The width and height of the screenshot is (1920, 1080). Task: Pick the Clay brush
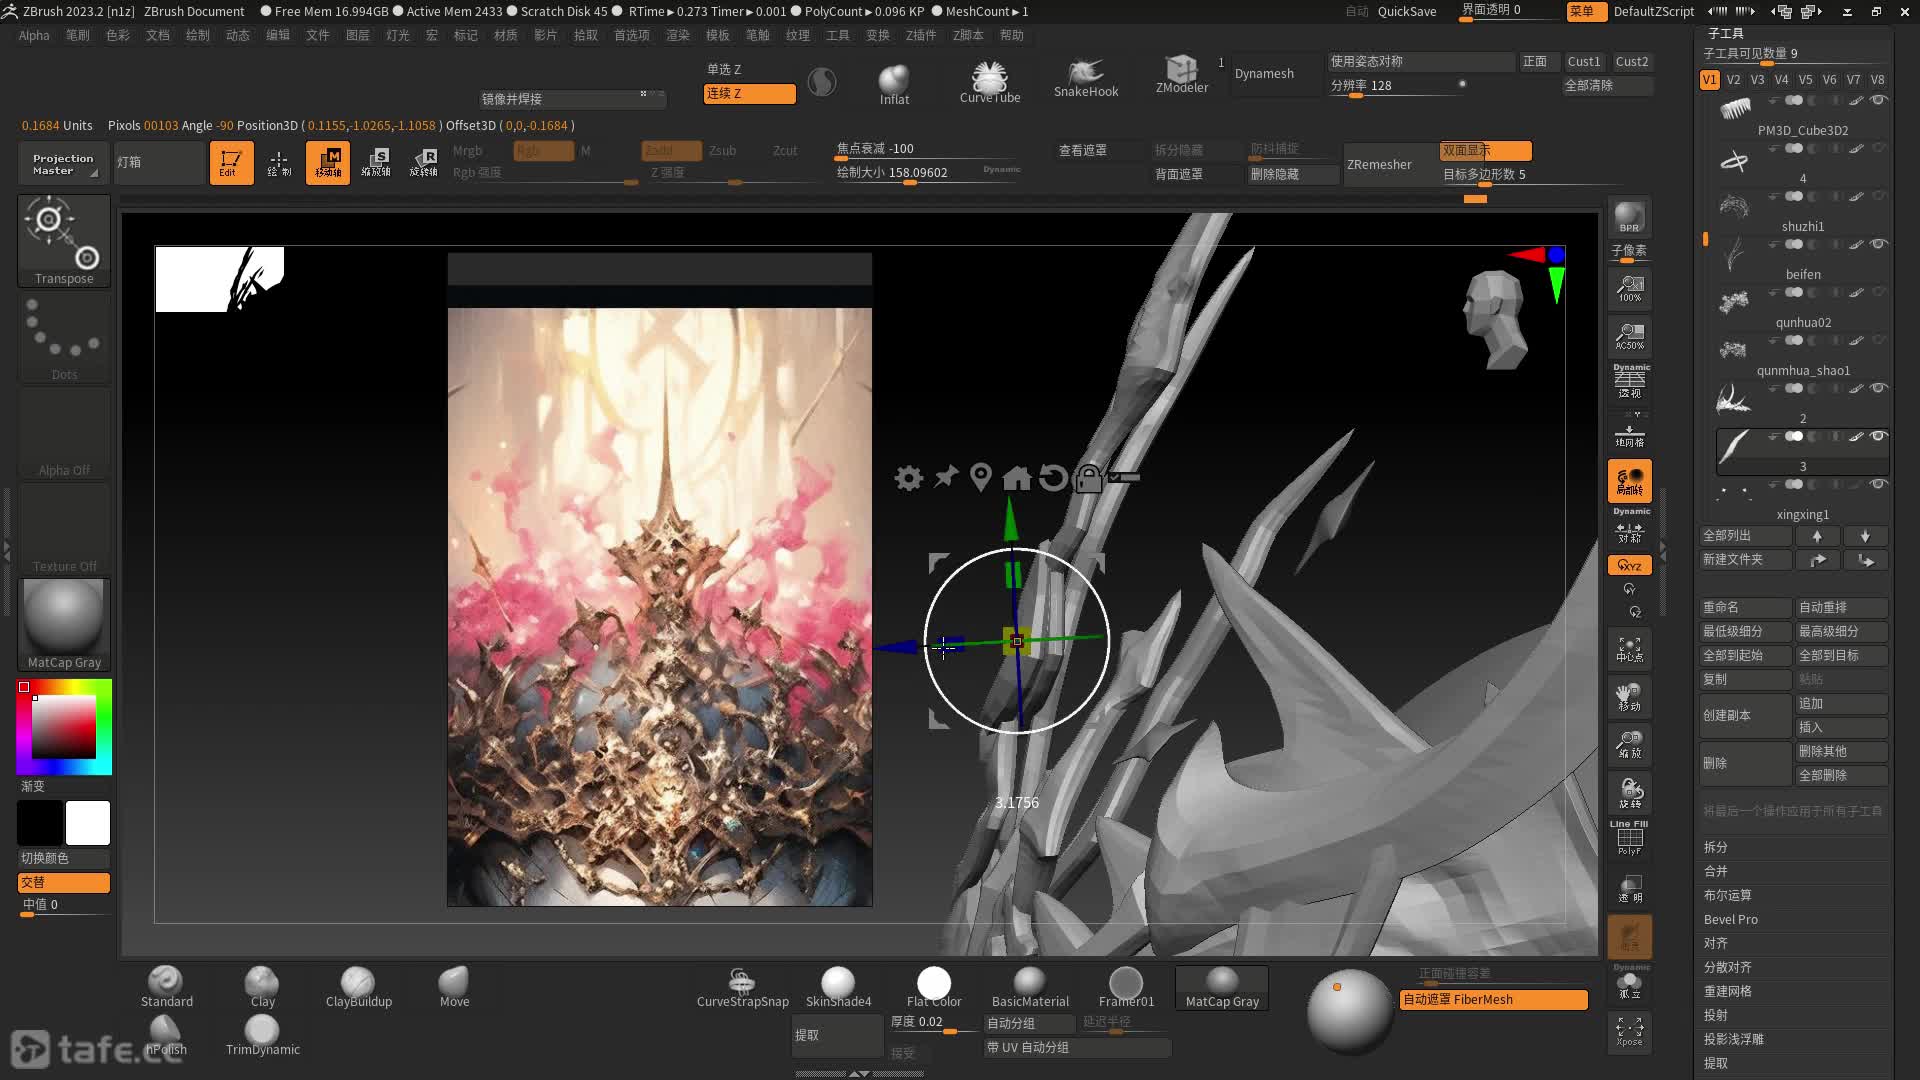262,987
